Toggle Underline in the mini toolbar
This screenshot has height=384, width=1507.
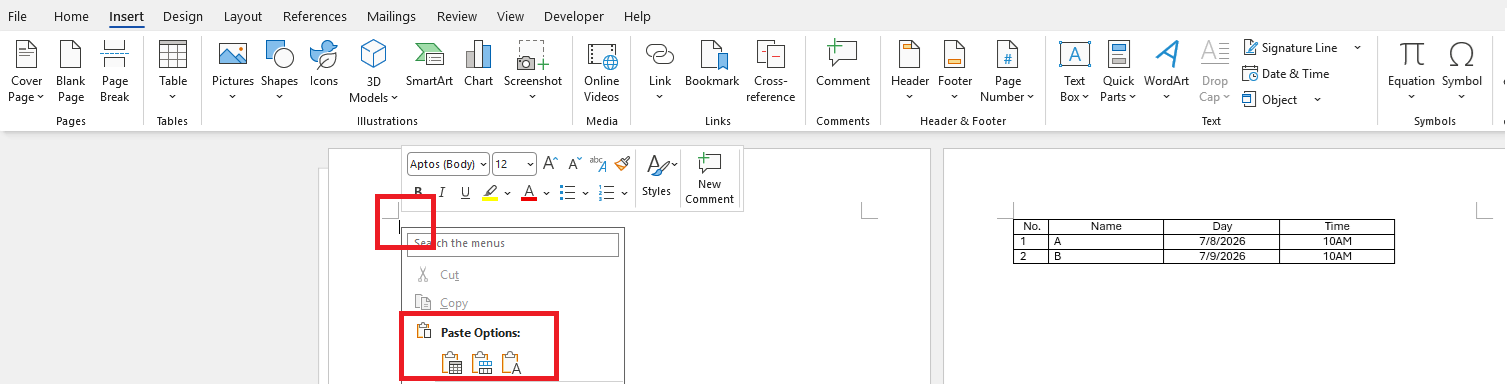click(465, 192)
